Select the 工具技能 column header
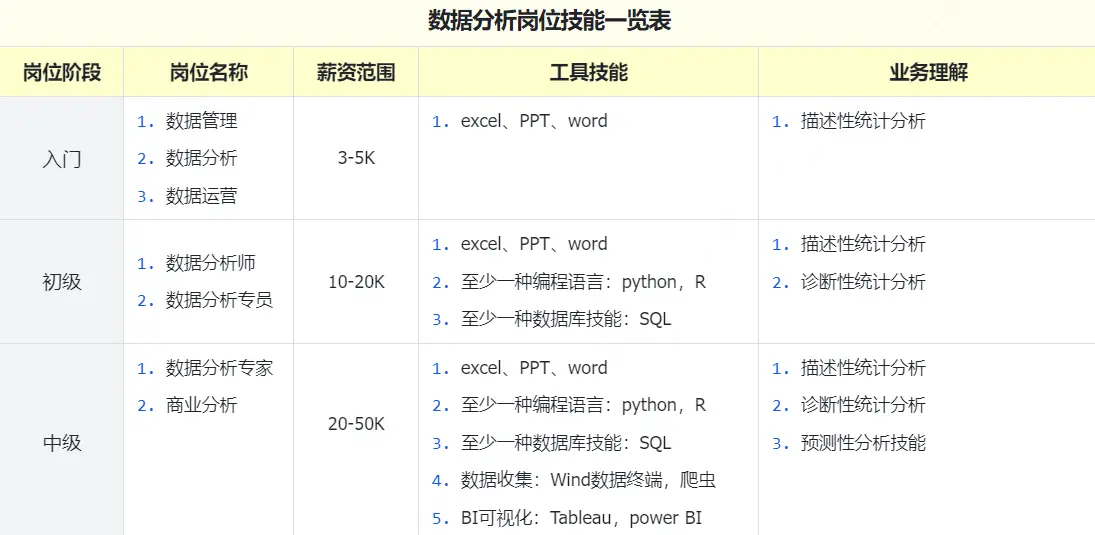Screen dimensions: 1095x535 point(588,72)
